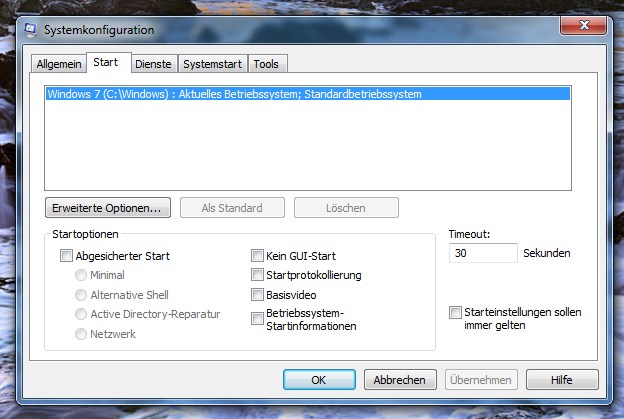The height and width of the screenshot is (419, 624).
Task: Select the Netzwerk radio option
Action: pyautogui.click(x=81, y=334)
